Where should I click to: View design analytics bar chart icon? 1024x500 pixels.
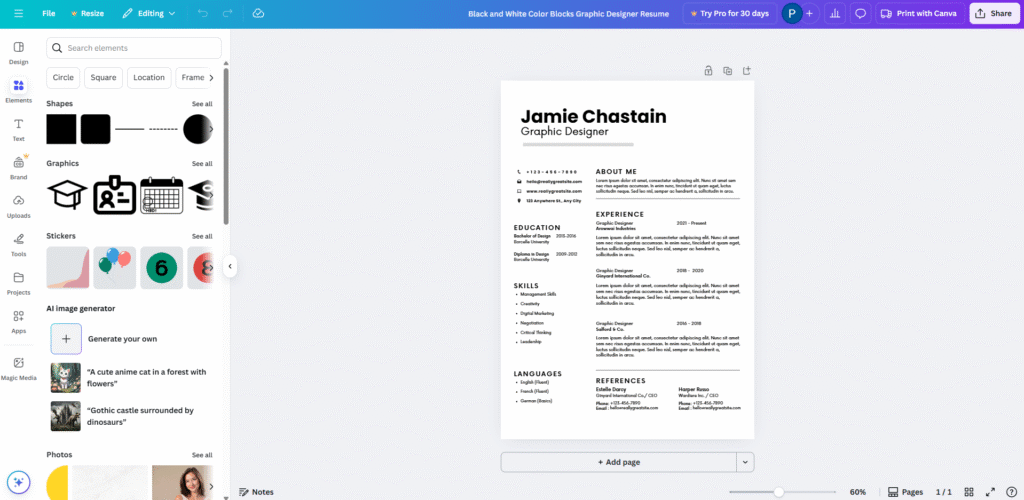(834, 14)
